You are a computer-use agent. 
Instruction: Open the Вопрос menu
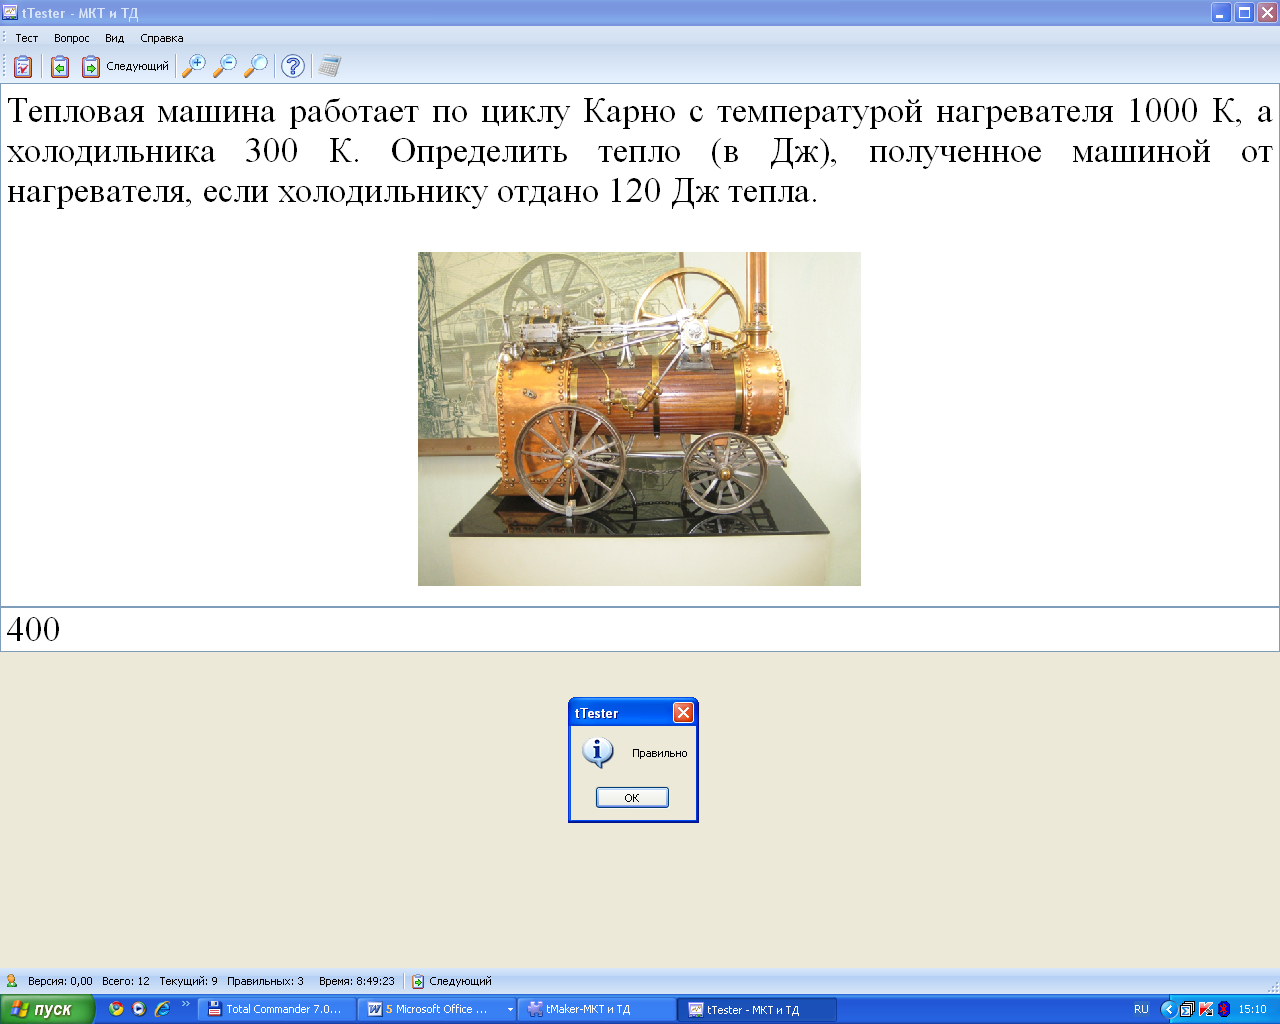[72, 38]
